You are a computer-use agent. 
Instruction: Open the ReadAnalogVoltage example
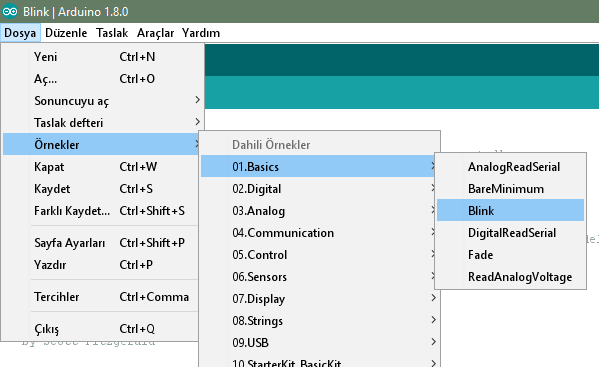[x=510, y=277]
